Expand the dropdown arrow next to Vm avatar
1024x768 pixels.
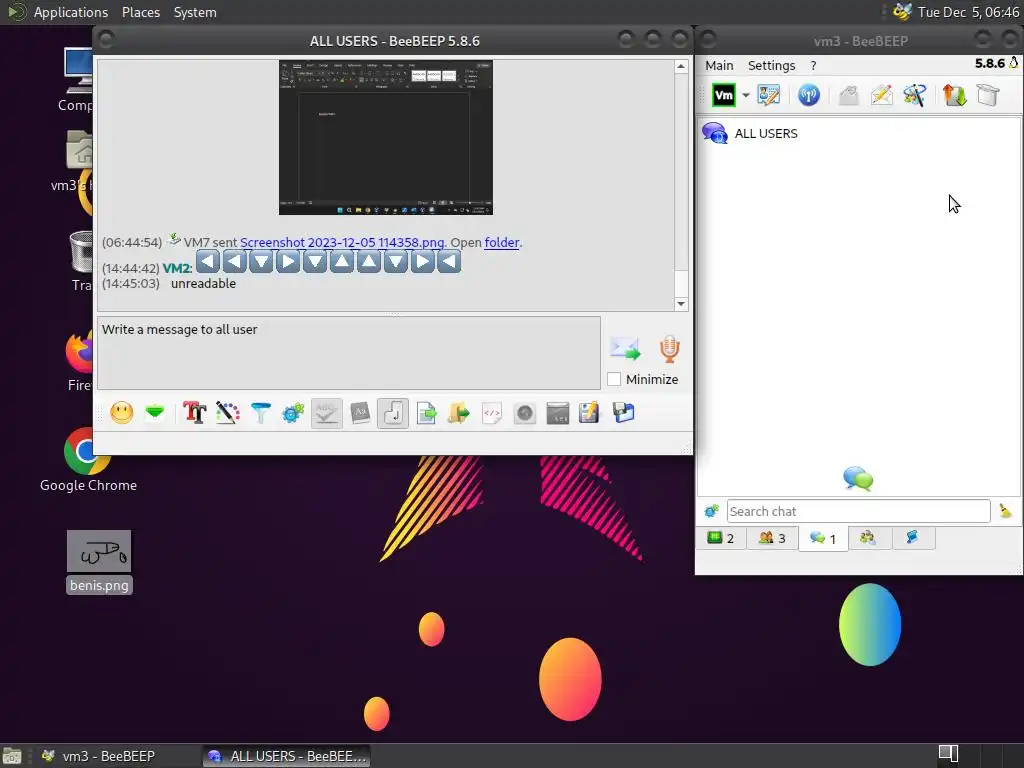pyautogui.click(x=745, y=95)
